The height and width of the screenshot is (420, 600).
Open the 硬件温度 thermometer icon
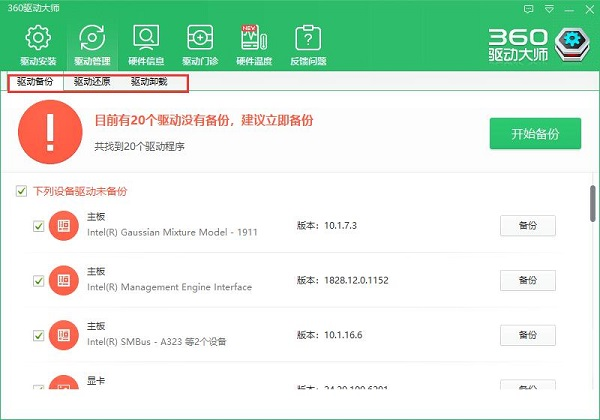click(254, 37)
